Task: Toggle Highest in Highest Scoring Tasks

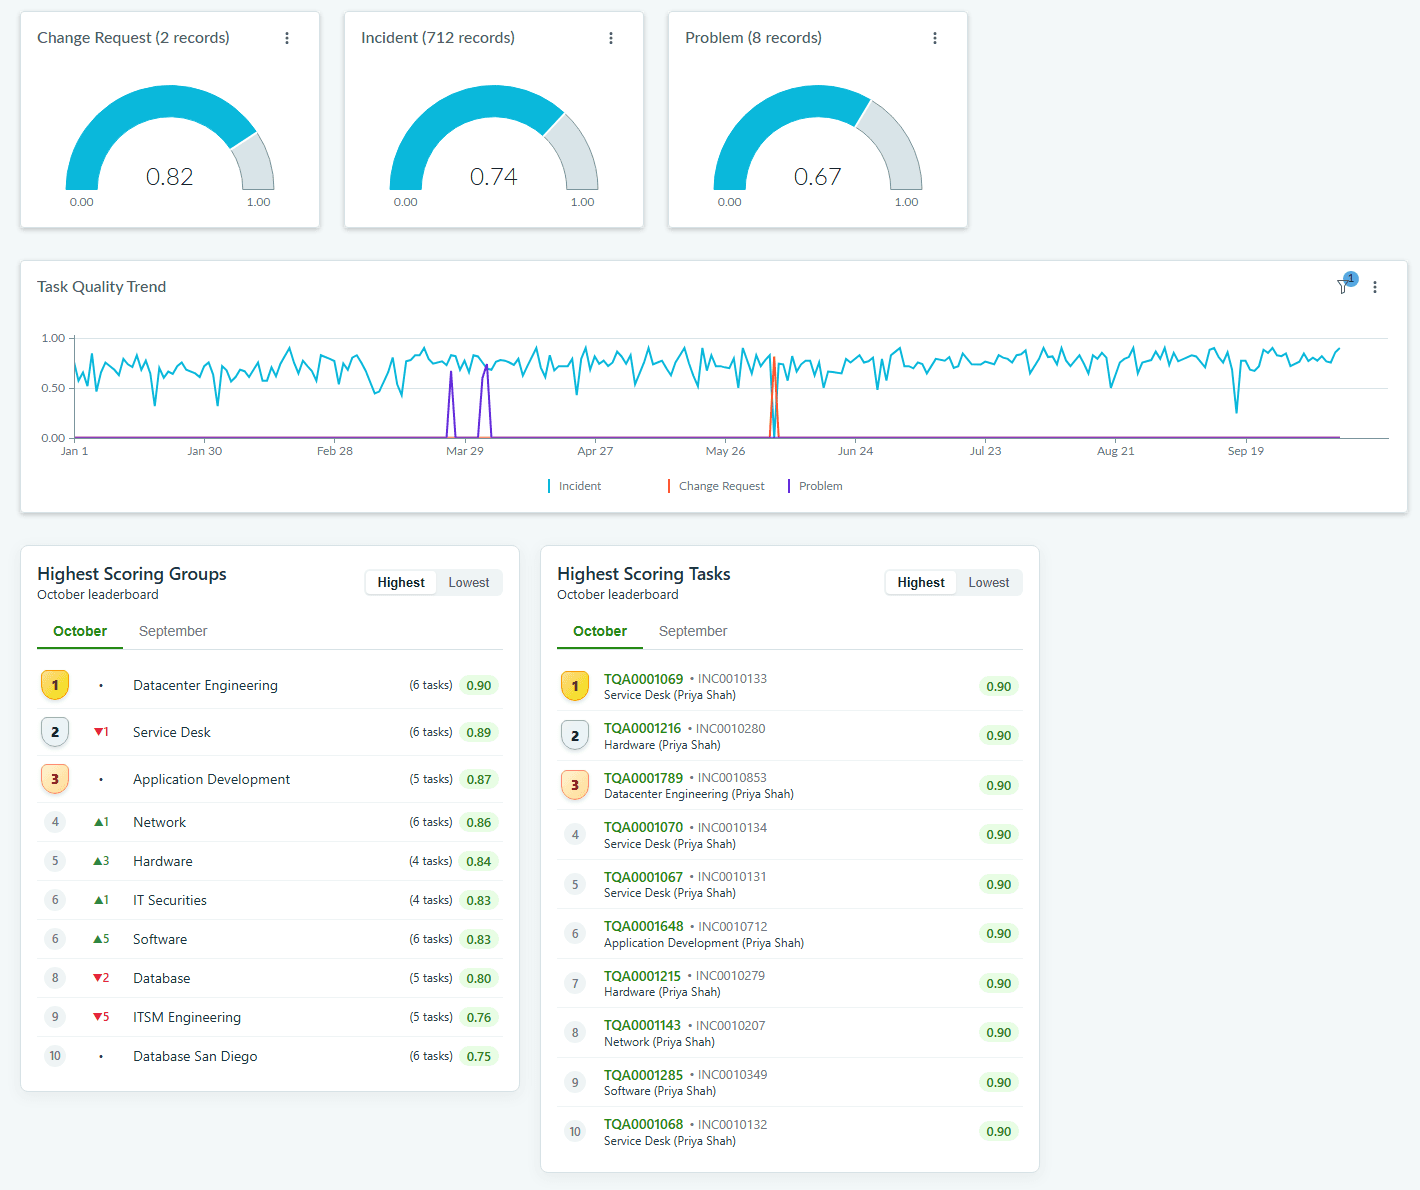Action: 921,583
